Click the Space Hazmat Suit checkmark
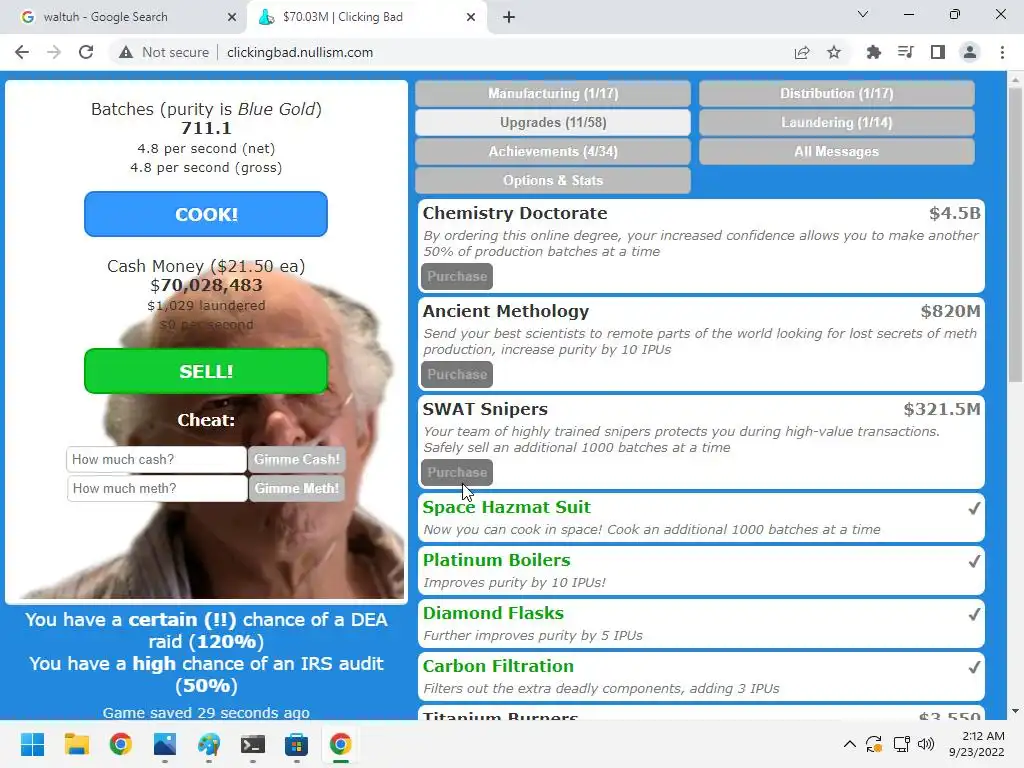1024x768 pixels. 974,508
